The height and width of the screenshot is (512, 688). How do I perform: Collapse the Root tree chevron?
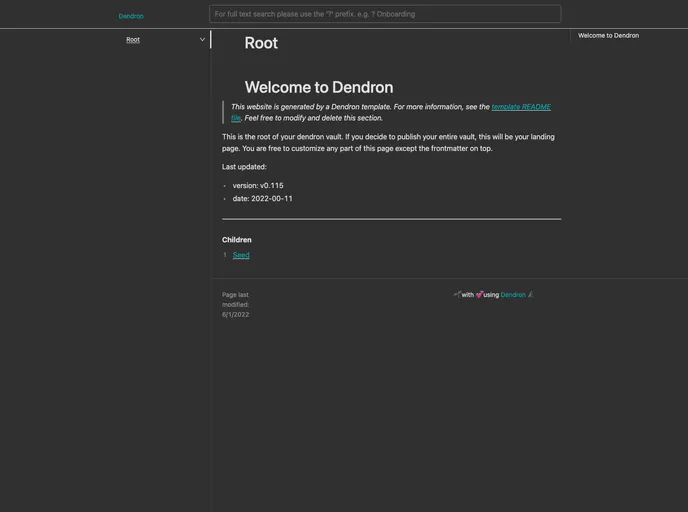coord(202,39)
